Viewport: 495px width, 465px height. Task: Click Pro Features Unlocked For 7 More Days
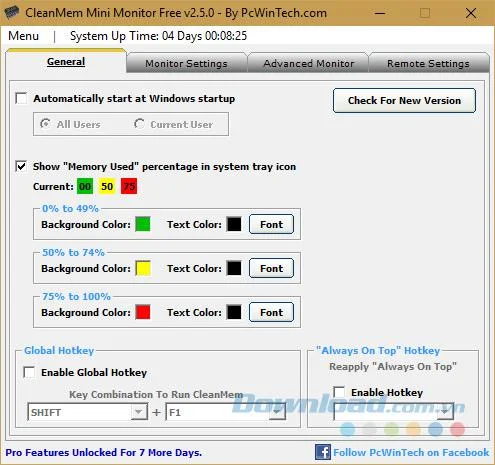[x=104, y=452]
